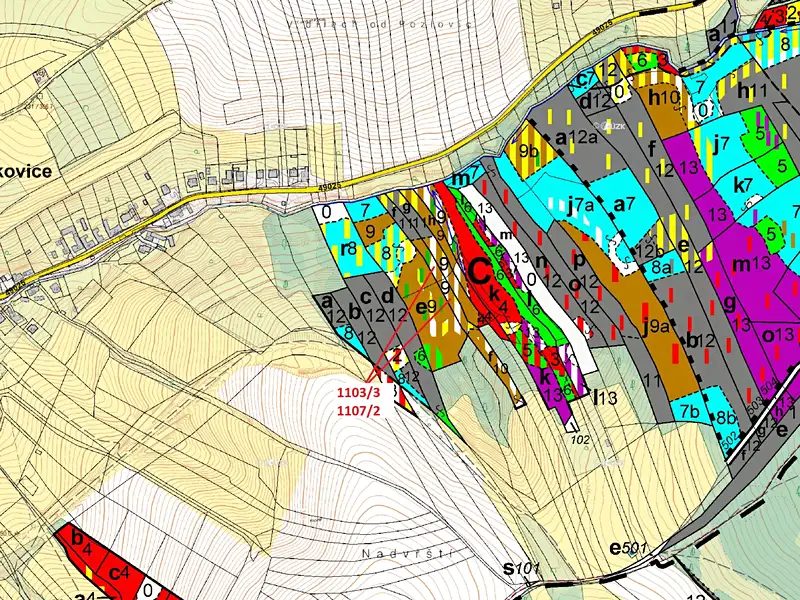This screenshot has width=800, height=600.
Task: Click the gray strip label f12
Action: [659, 157]
